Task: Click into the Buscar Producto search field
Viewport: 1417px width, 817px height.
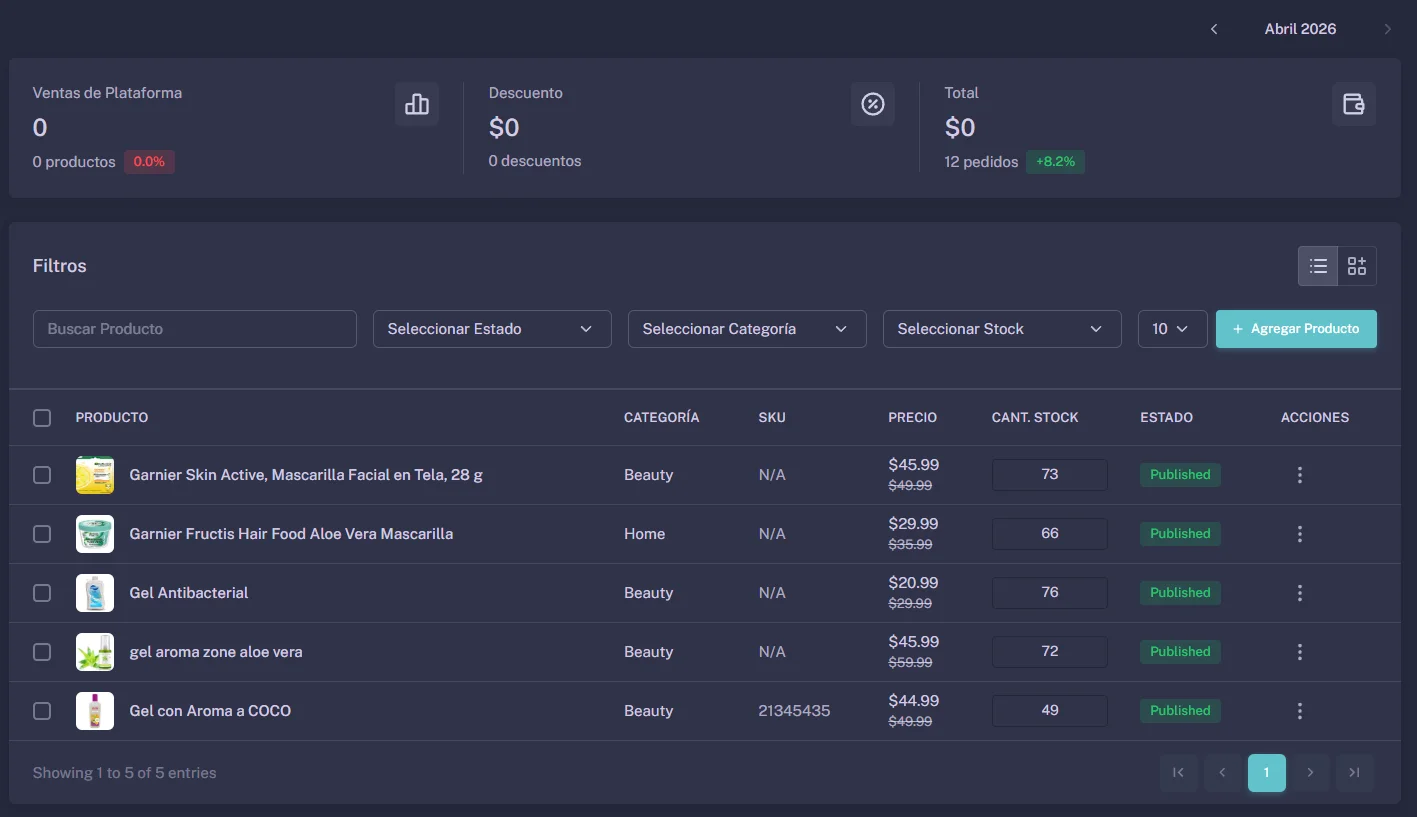Action: click(195, 329)
